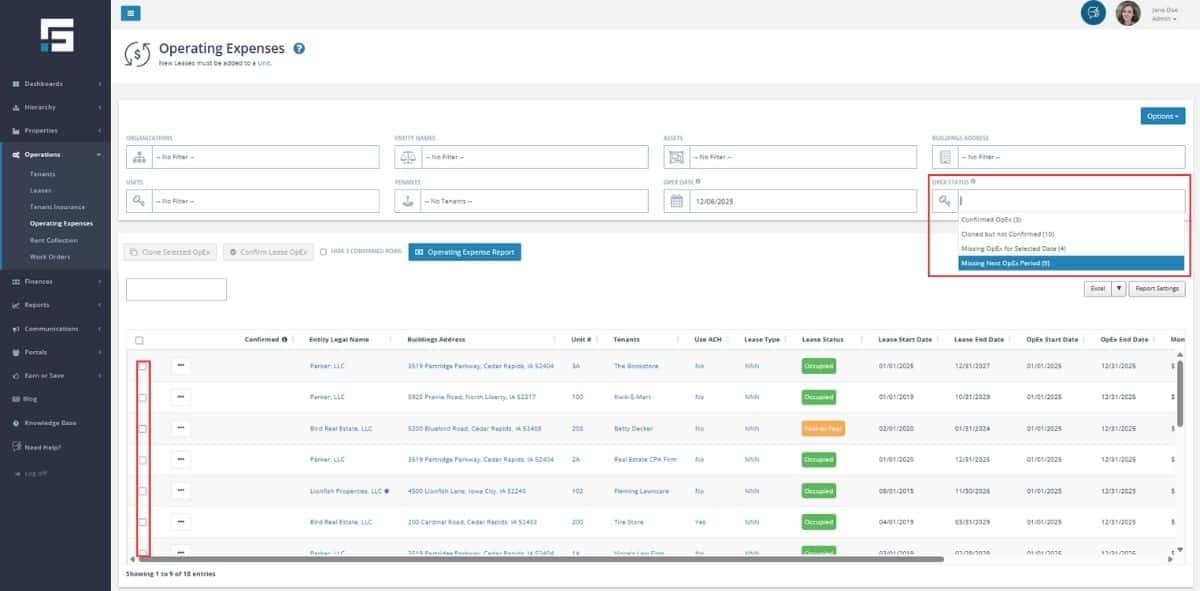
Task: Open Rent Collection in the sidebar
Action: [53, 240]
